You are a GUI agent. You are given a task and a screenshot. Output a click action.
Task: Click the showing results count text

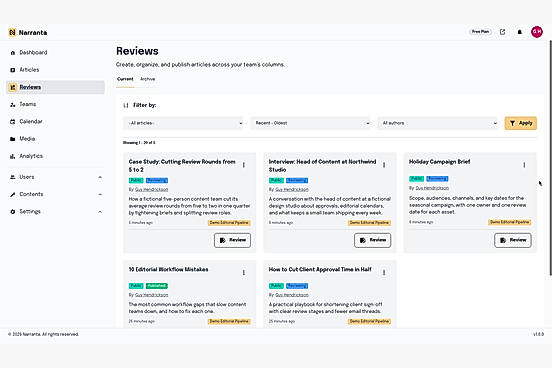[x=139, y=143]
